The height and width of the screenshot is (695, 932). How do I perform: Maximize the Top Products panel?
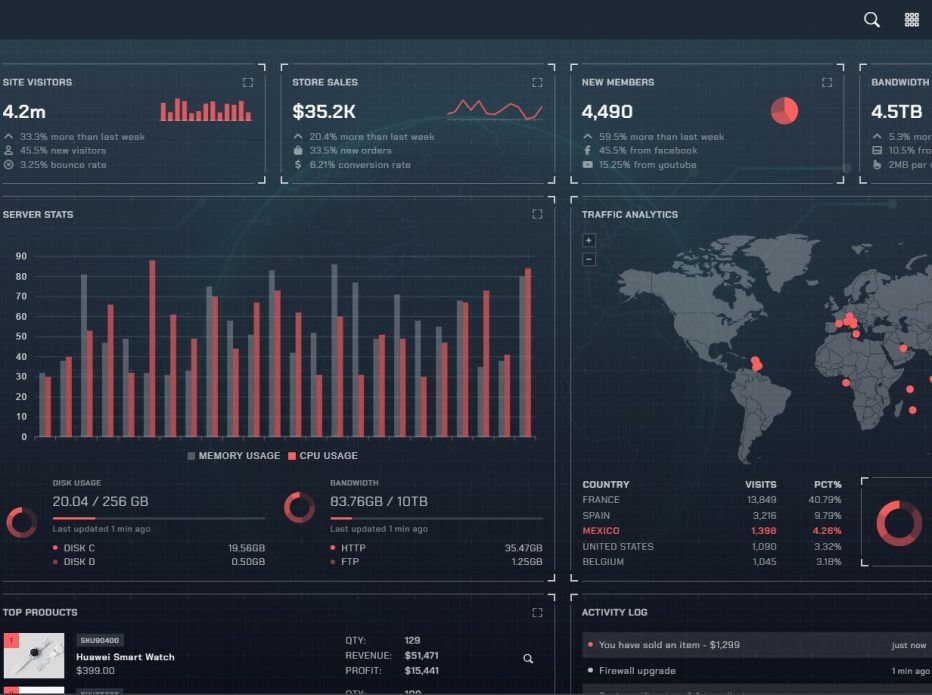pyautogui.click(x=537, y=612)
